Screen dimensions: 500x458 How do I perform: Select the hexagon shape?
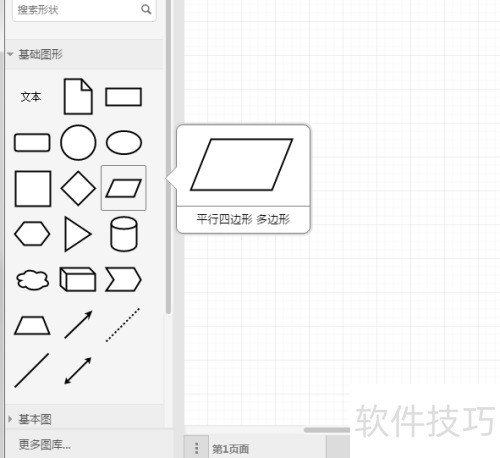tap(32, 234)
